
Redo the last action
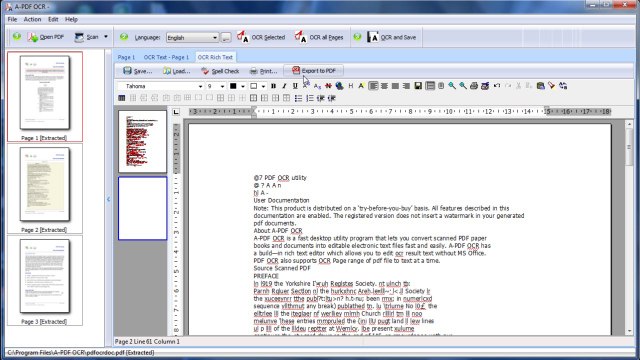pos(508,86)
